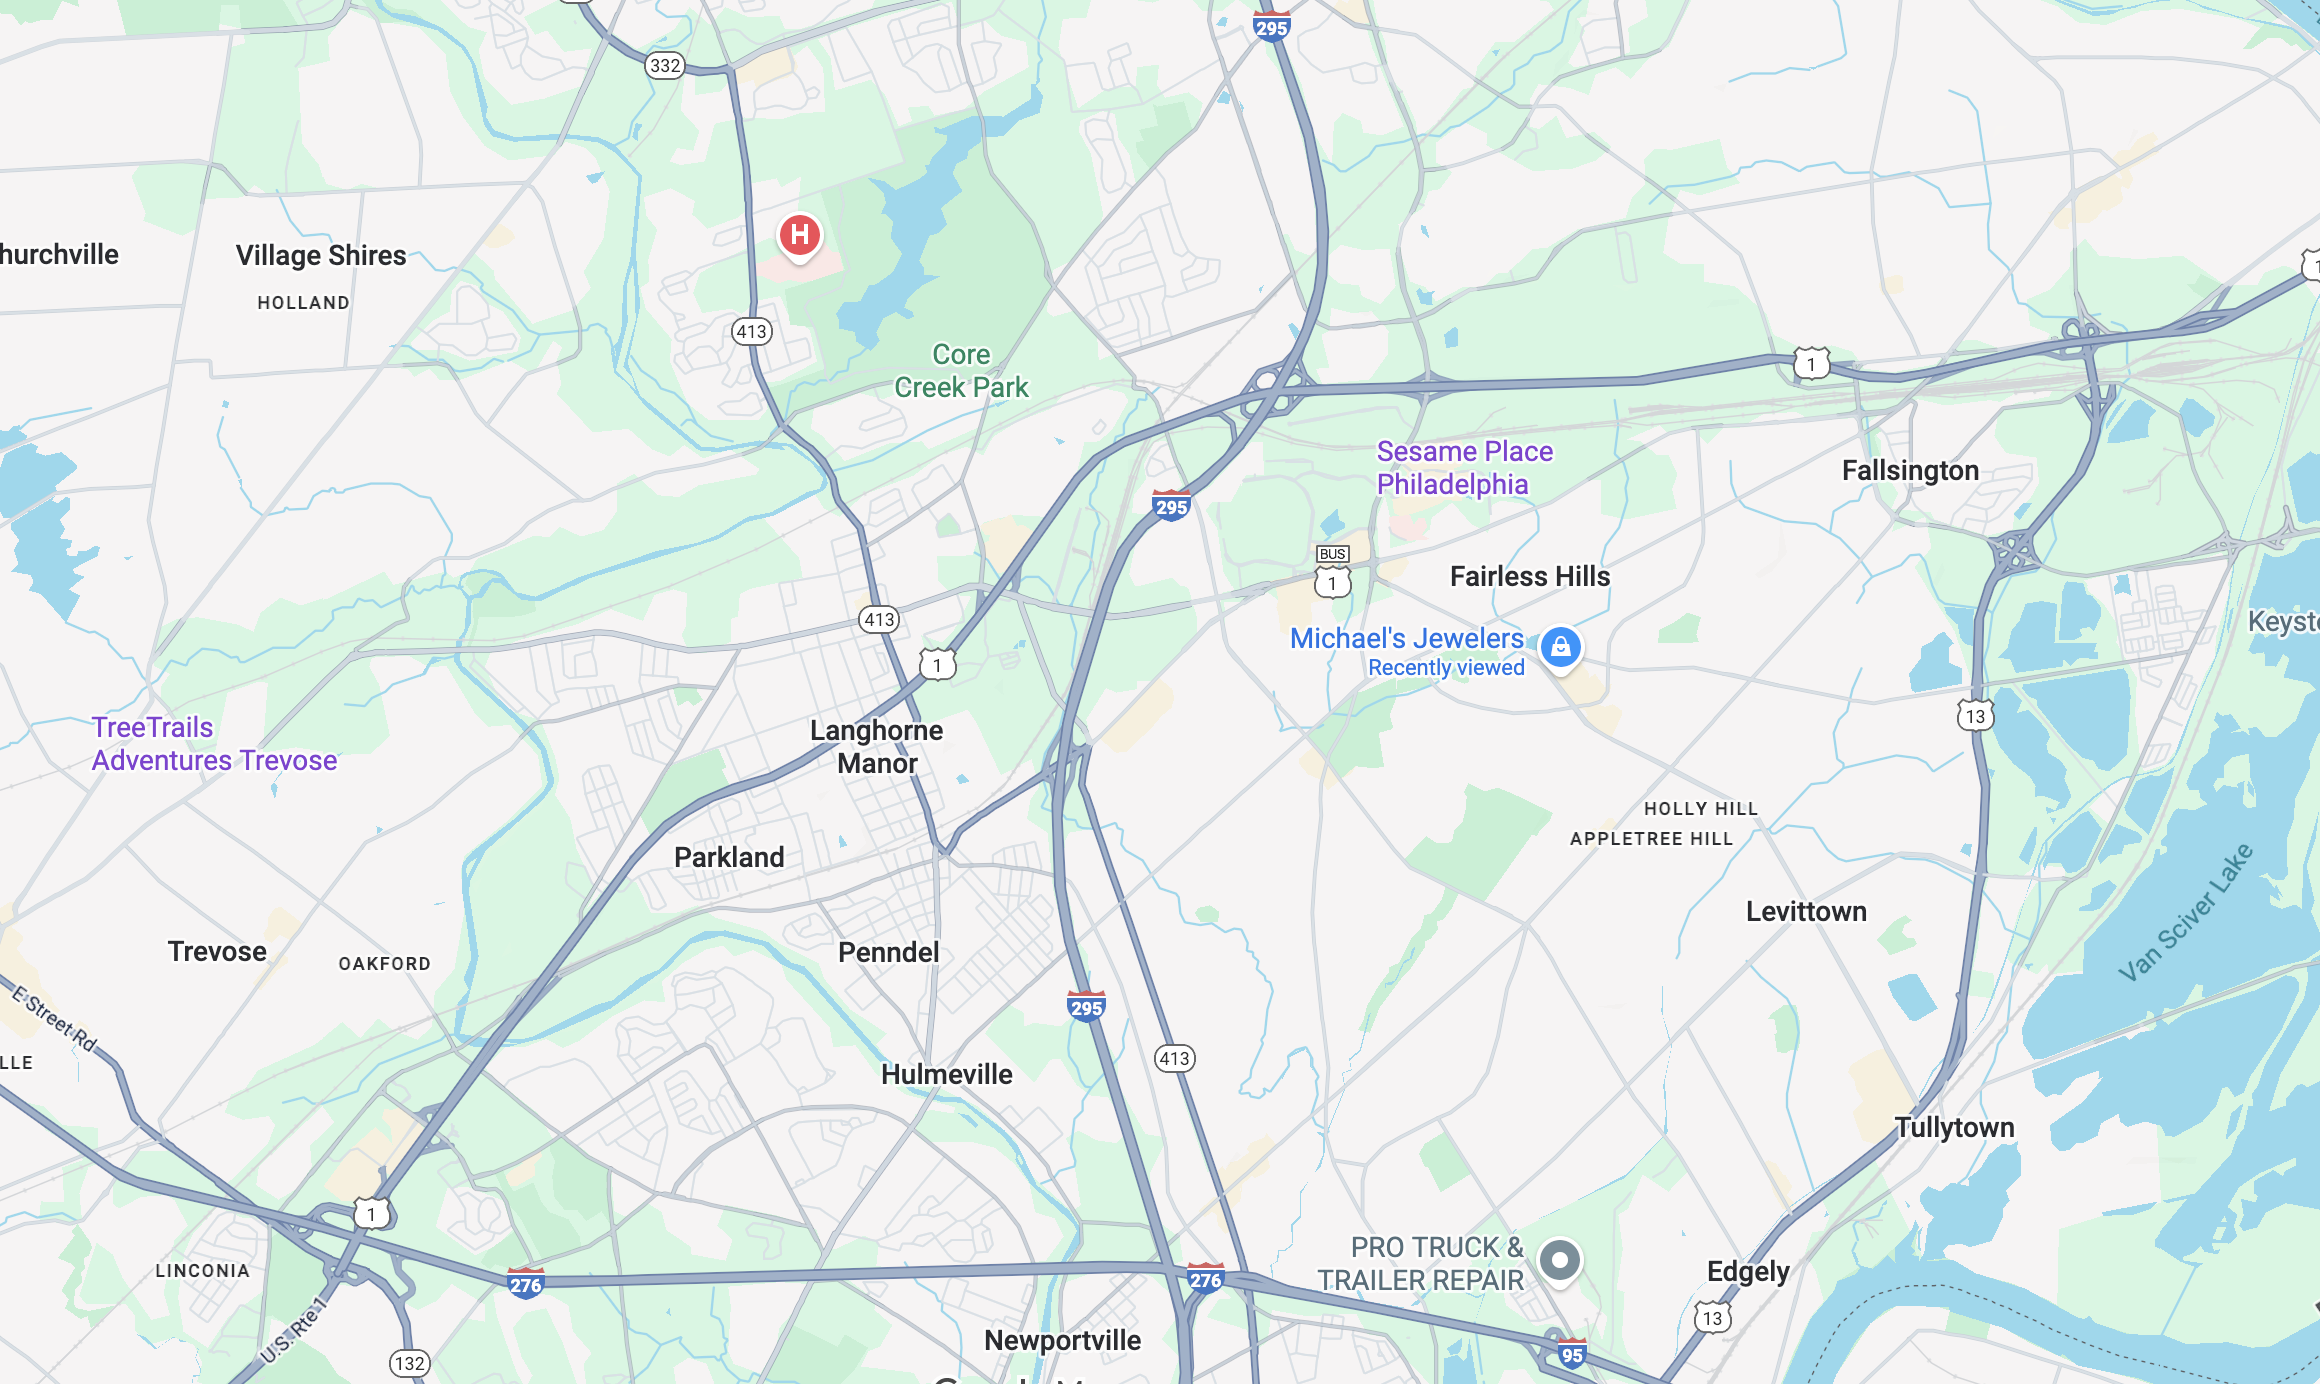This screenshot has width=2320, height=1384.
Task: Click the red hospital H marker
Action: point(800,237)
